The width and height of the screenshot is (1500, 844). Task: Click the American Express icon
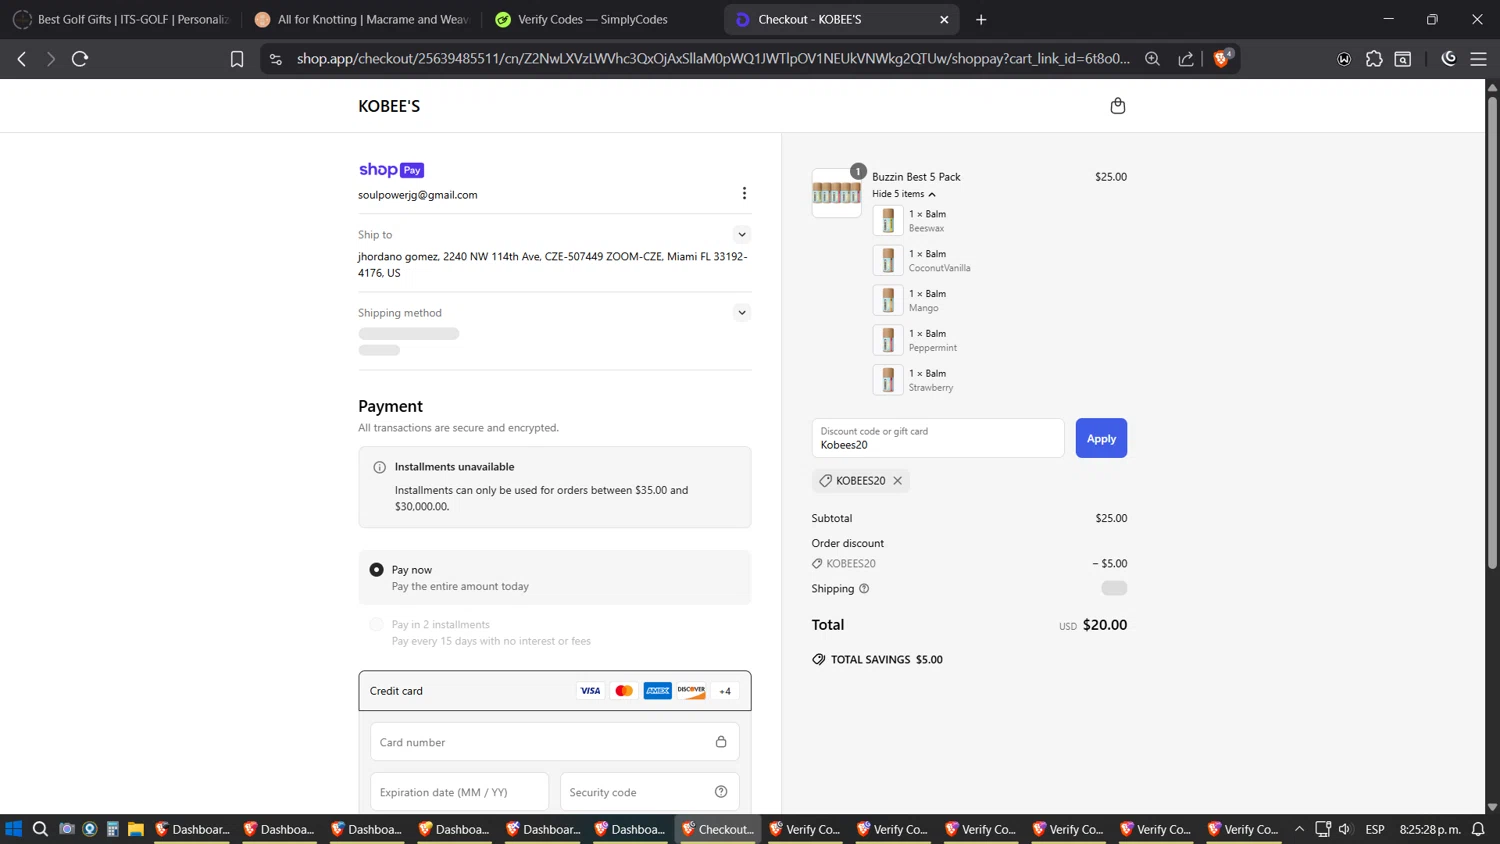pos(657,691)
